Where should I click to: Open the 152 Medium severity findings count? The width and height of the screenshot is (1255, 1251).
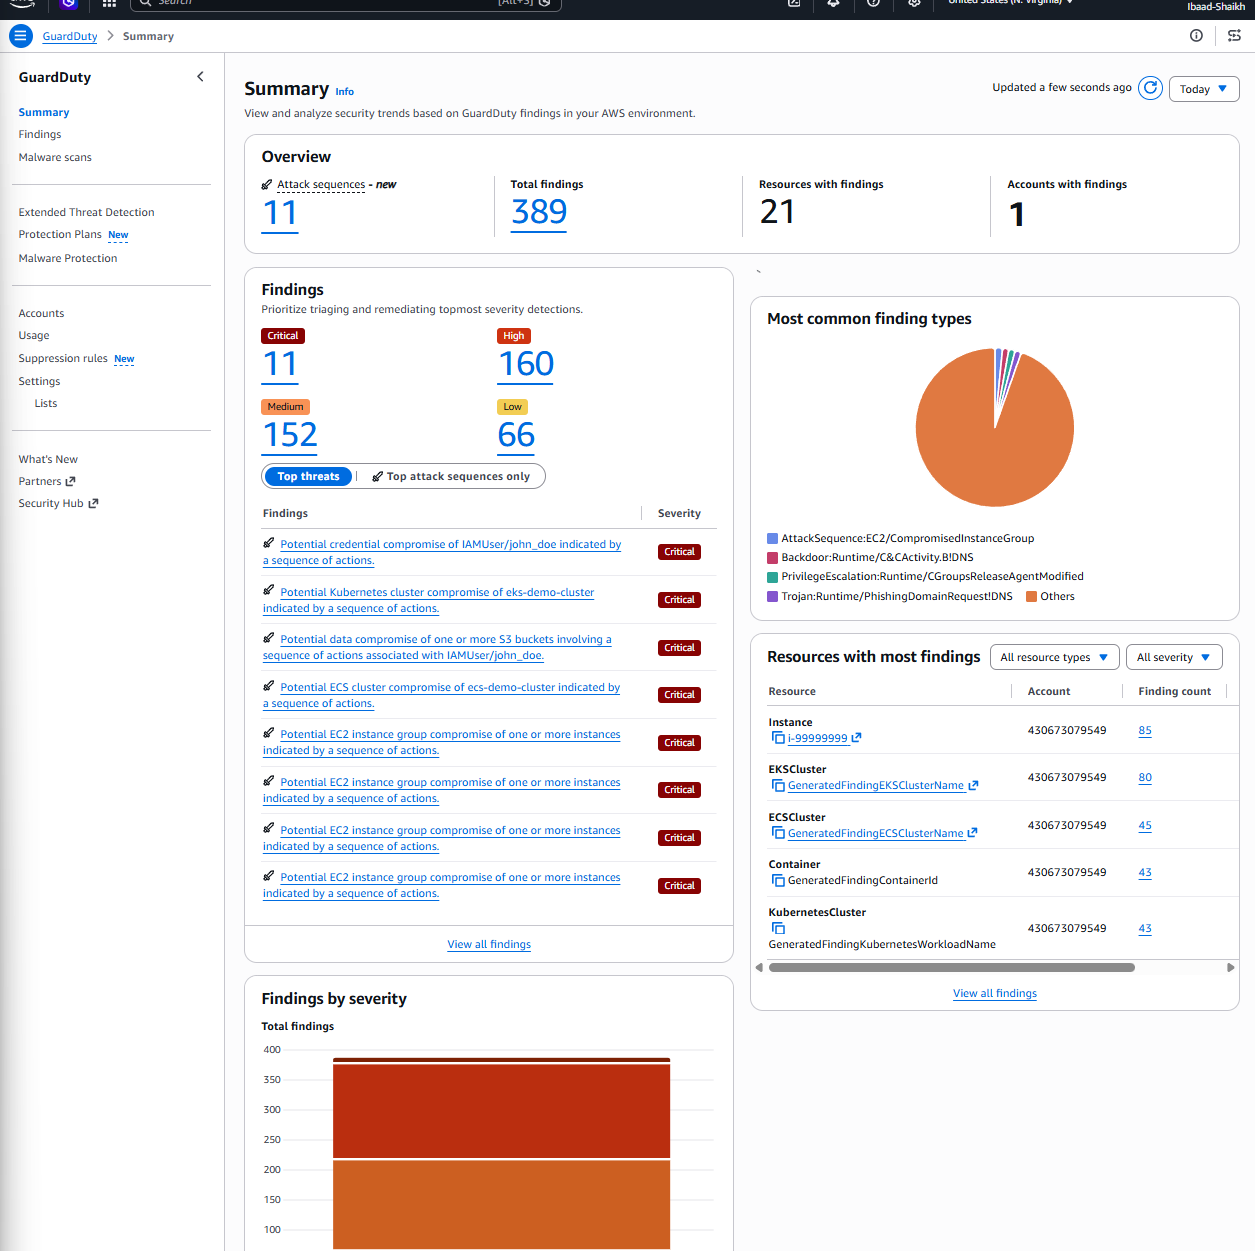[290, 435]
